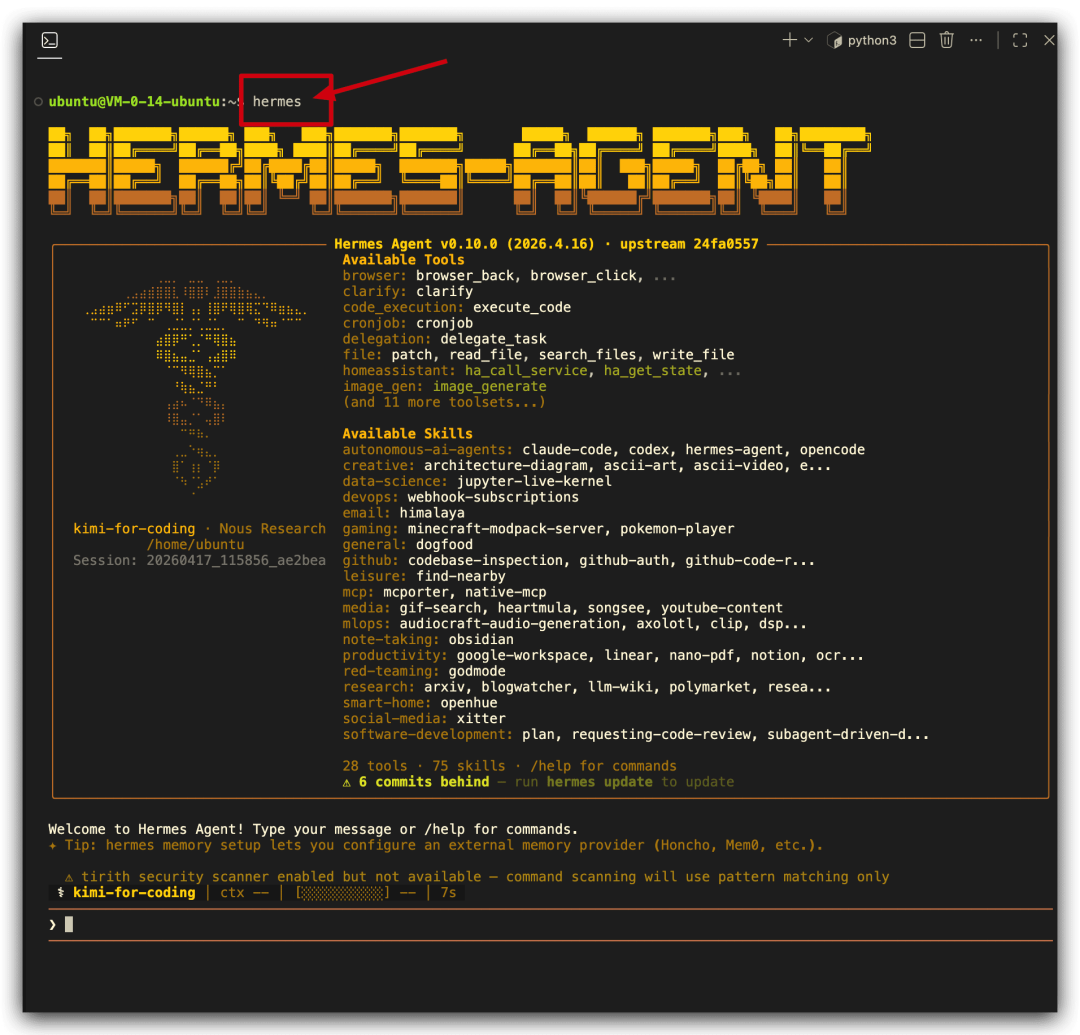Click the github skills row
Viewport: 1080px width, 1035px height.
pos(579,561)
